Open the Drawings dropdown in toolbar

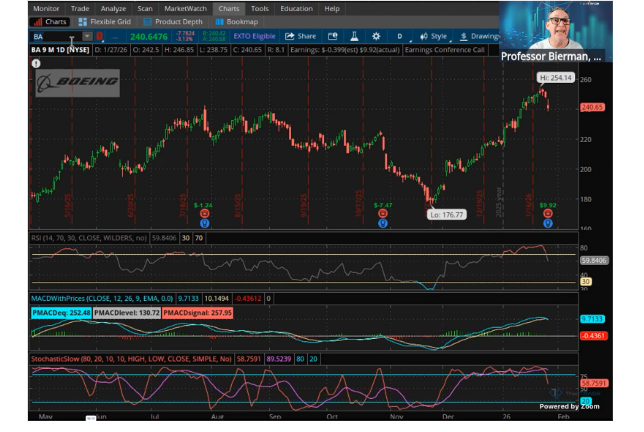[476, 35]
